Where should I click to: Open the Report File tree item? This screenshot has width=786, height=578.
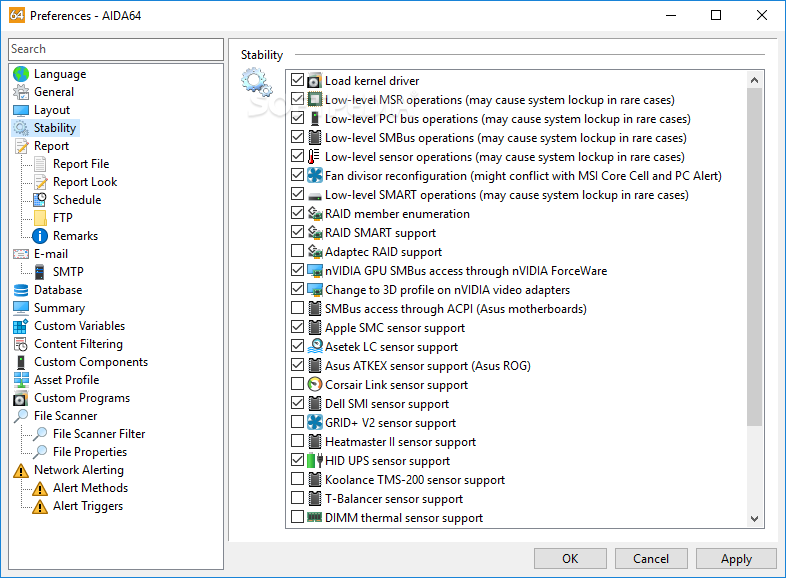click(x=81, y=164)
